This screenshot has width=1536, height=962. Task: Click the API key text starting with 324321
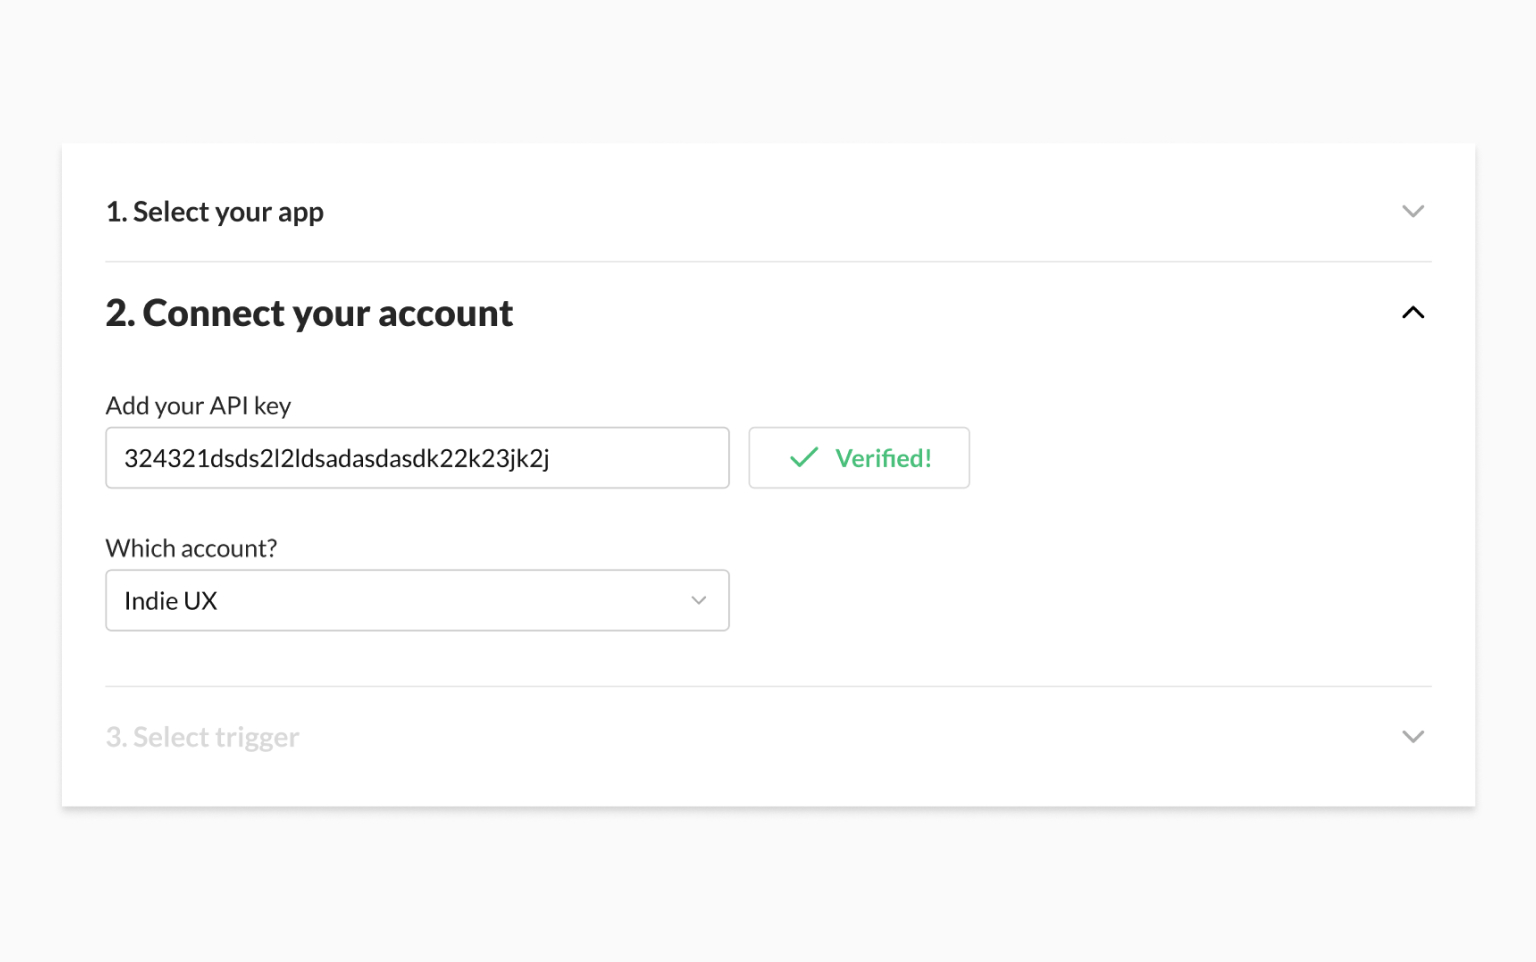click(x=336, y=458)
